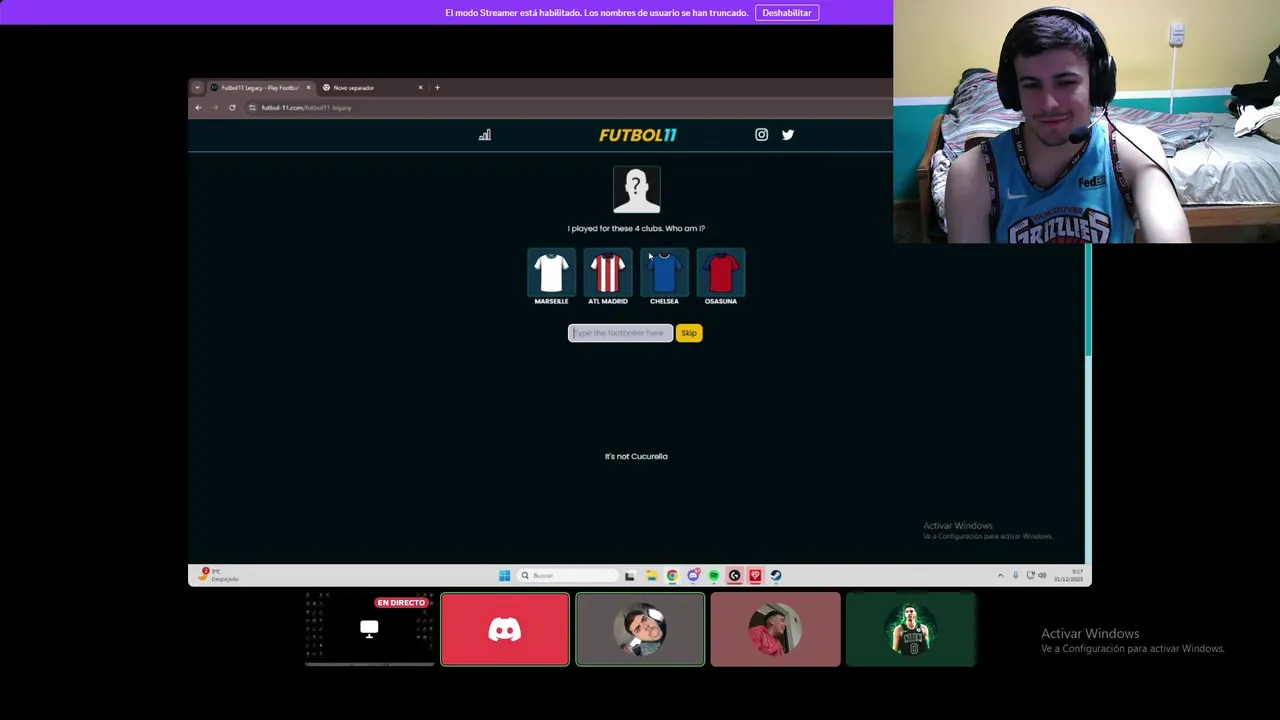Open the Futbol11 Twitter link

tap(788, 135)
